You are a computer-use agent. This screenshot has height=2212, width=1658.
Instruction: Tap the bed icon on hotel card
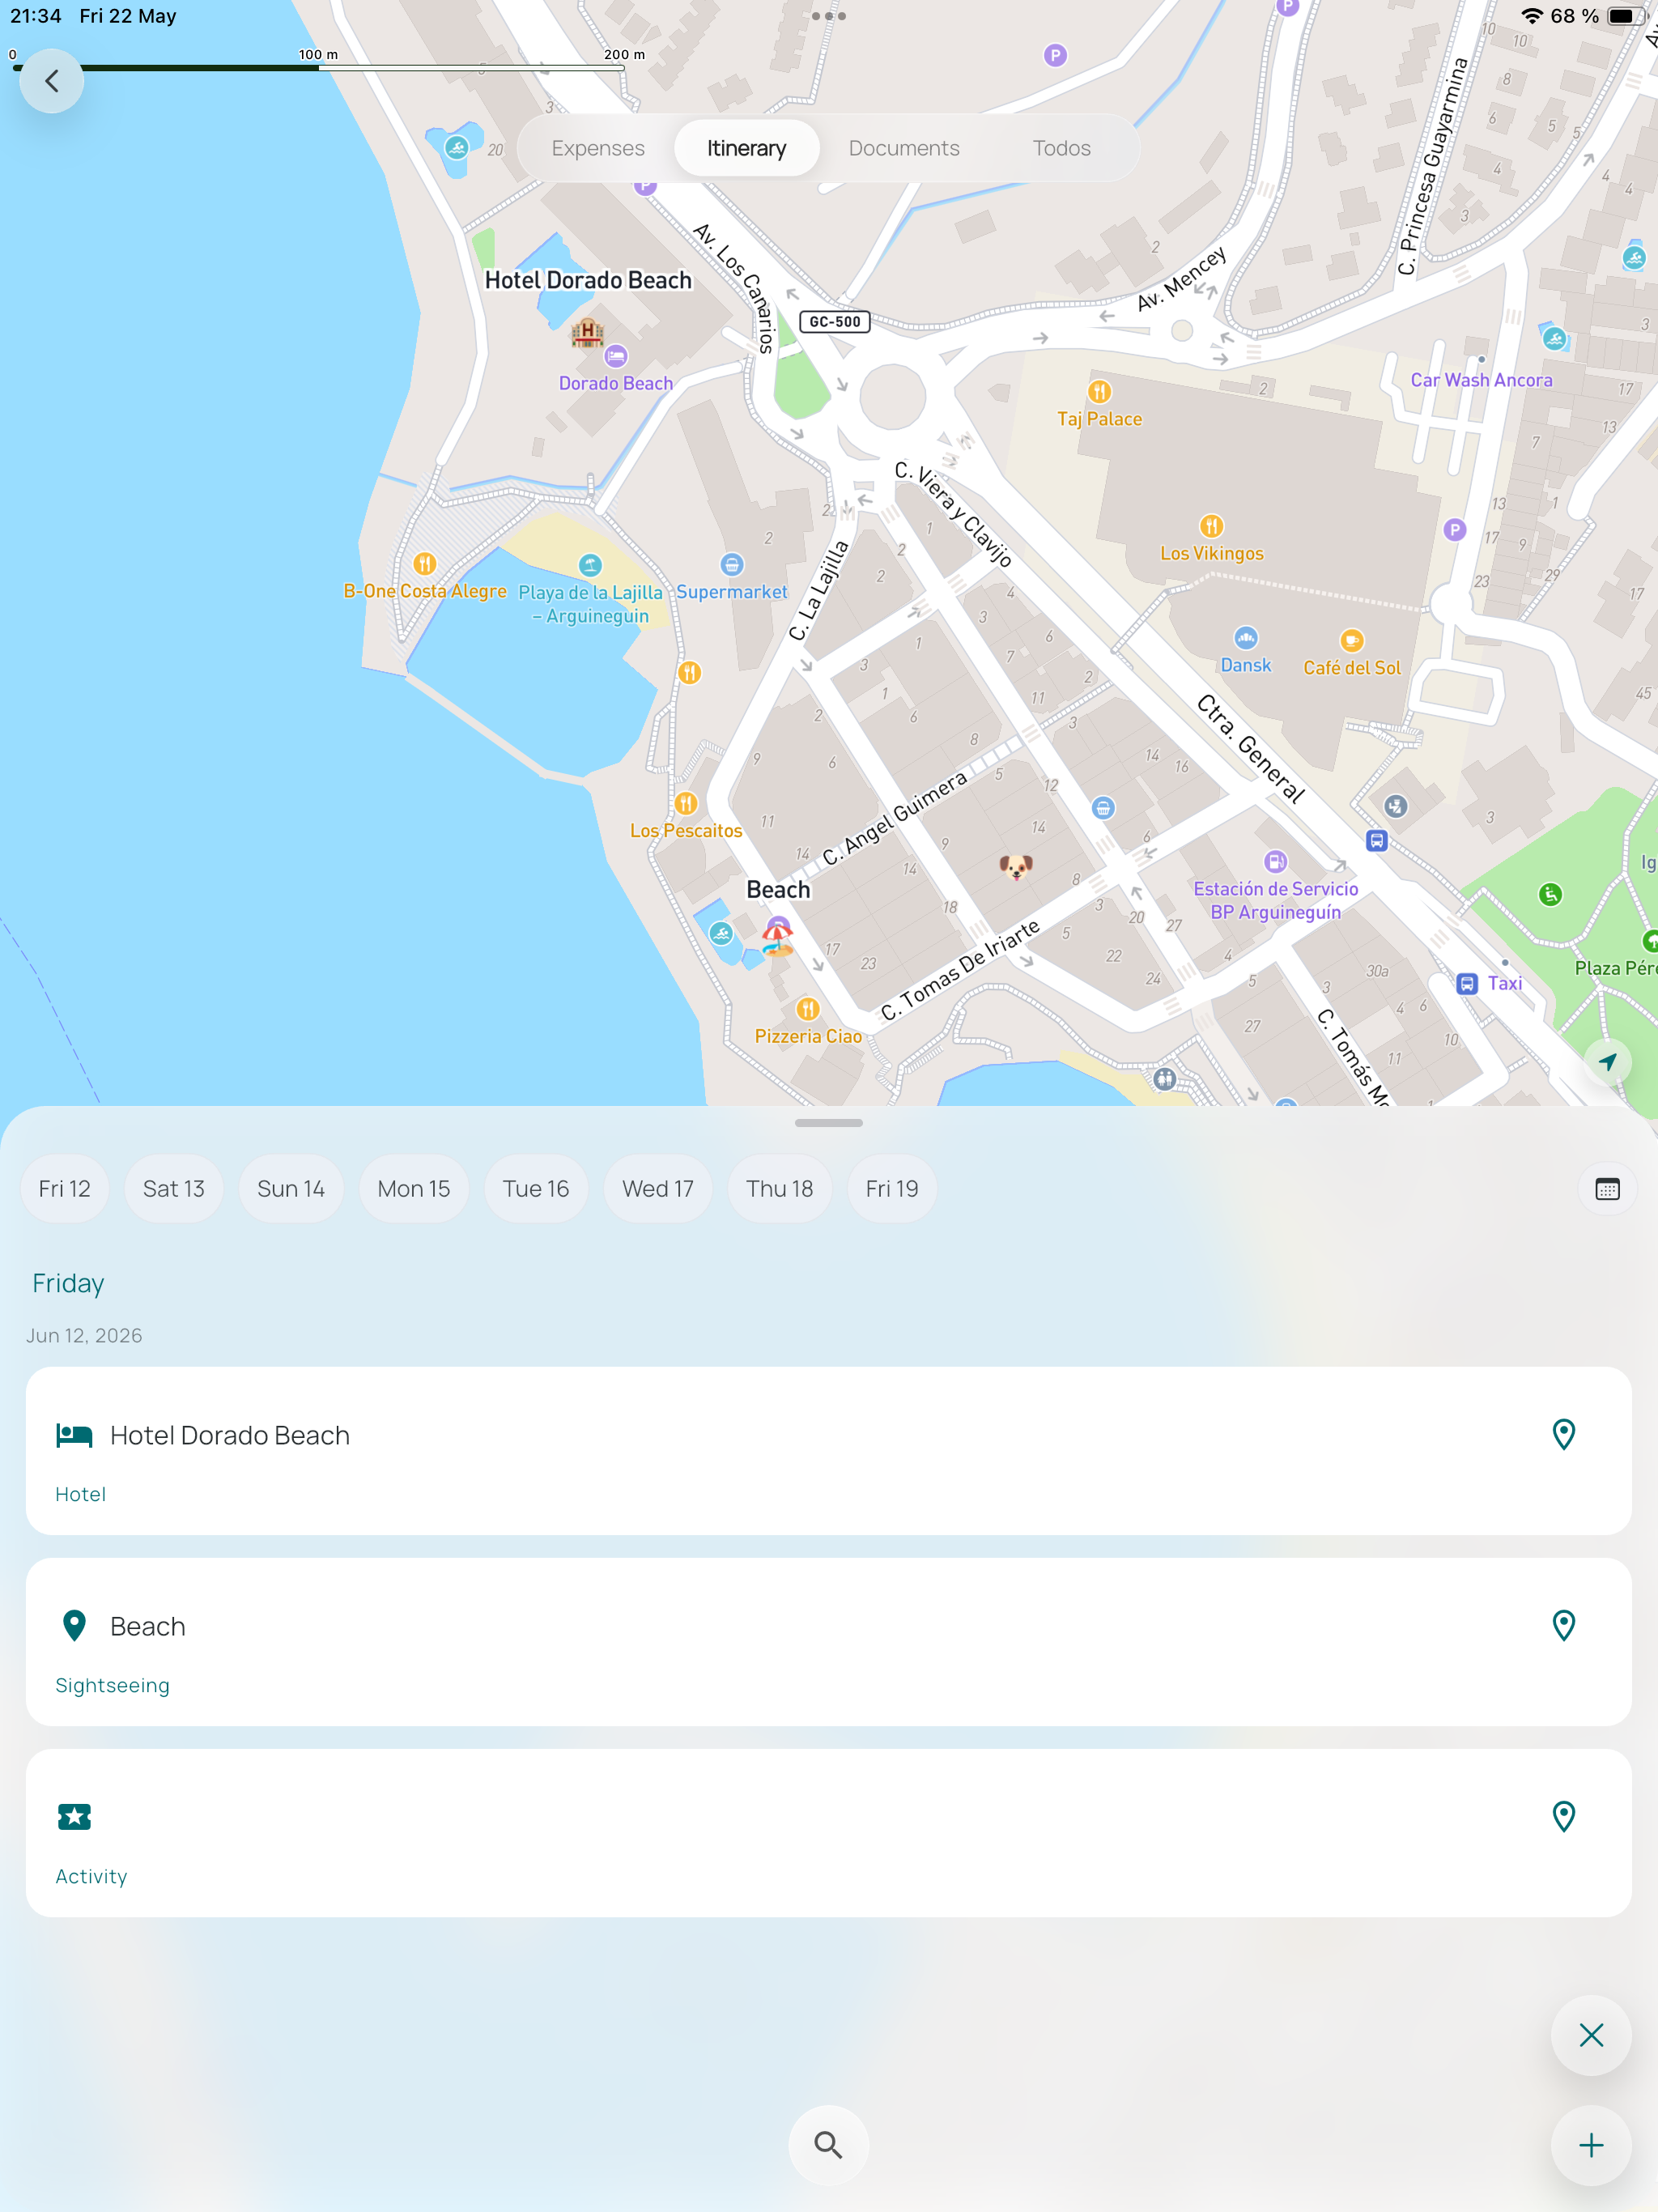(74, 1436)
